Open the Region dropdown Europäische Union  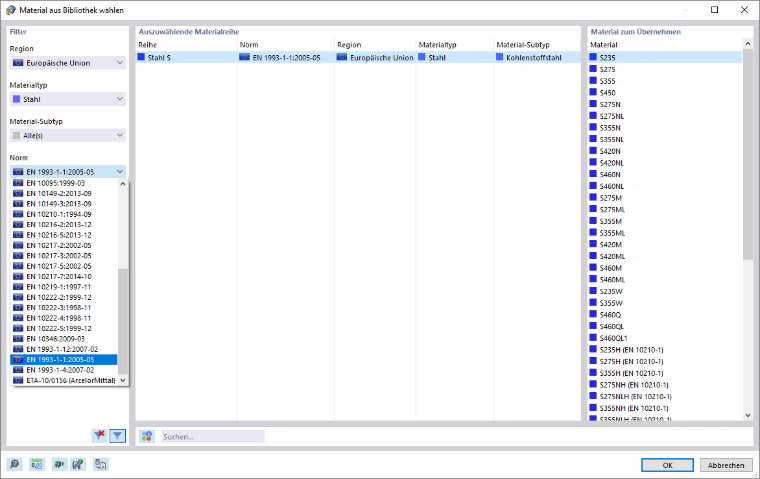(x=68, y=63)
